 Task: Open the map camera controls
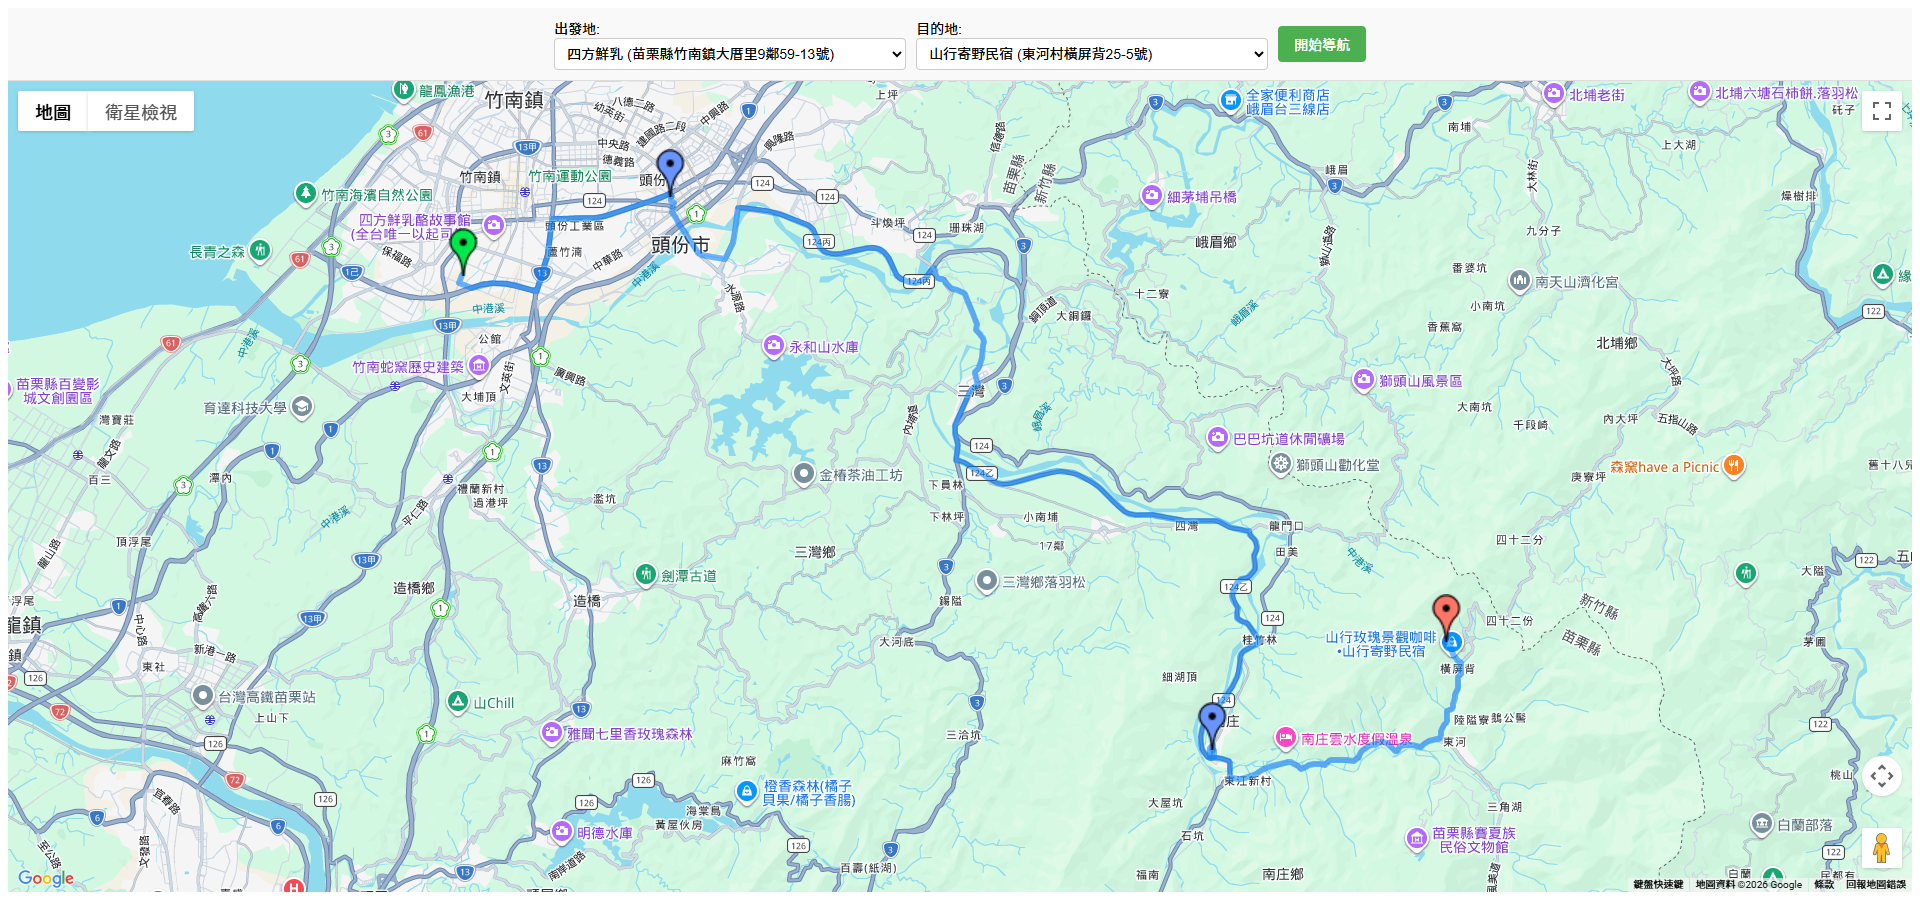tap(1881, 776)
